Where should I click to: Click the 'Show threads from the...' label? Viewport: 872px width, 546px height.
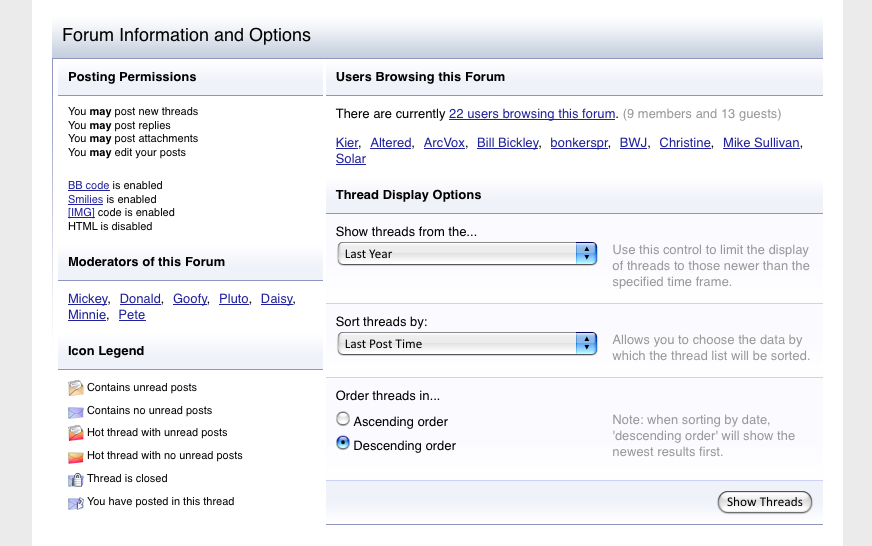point(406,232)
